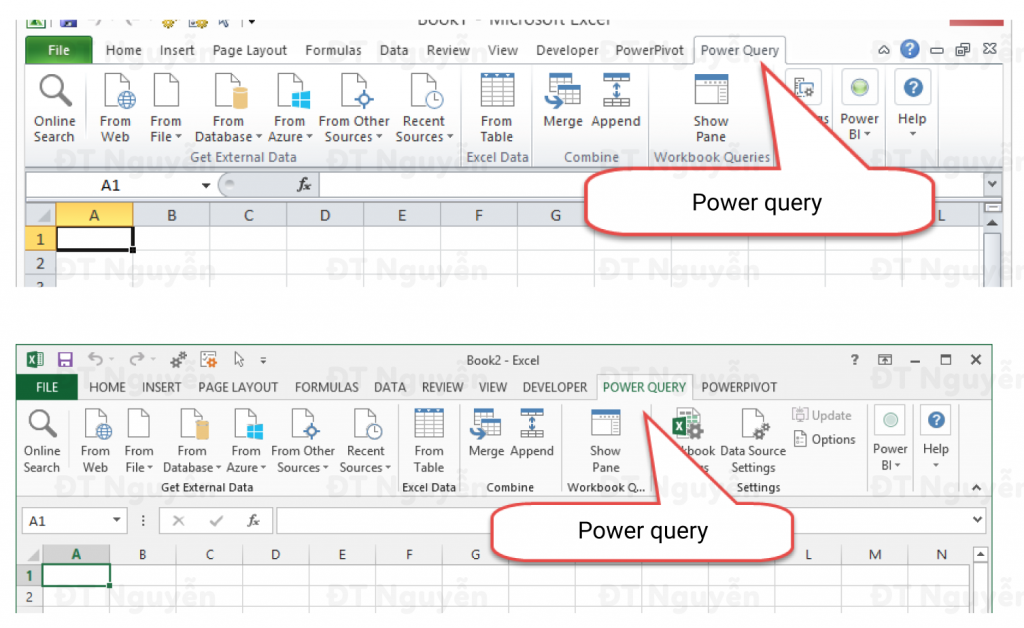Open the POWERPIVOT tab in the Book2 window

pos(739,387)
